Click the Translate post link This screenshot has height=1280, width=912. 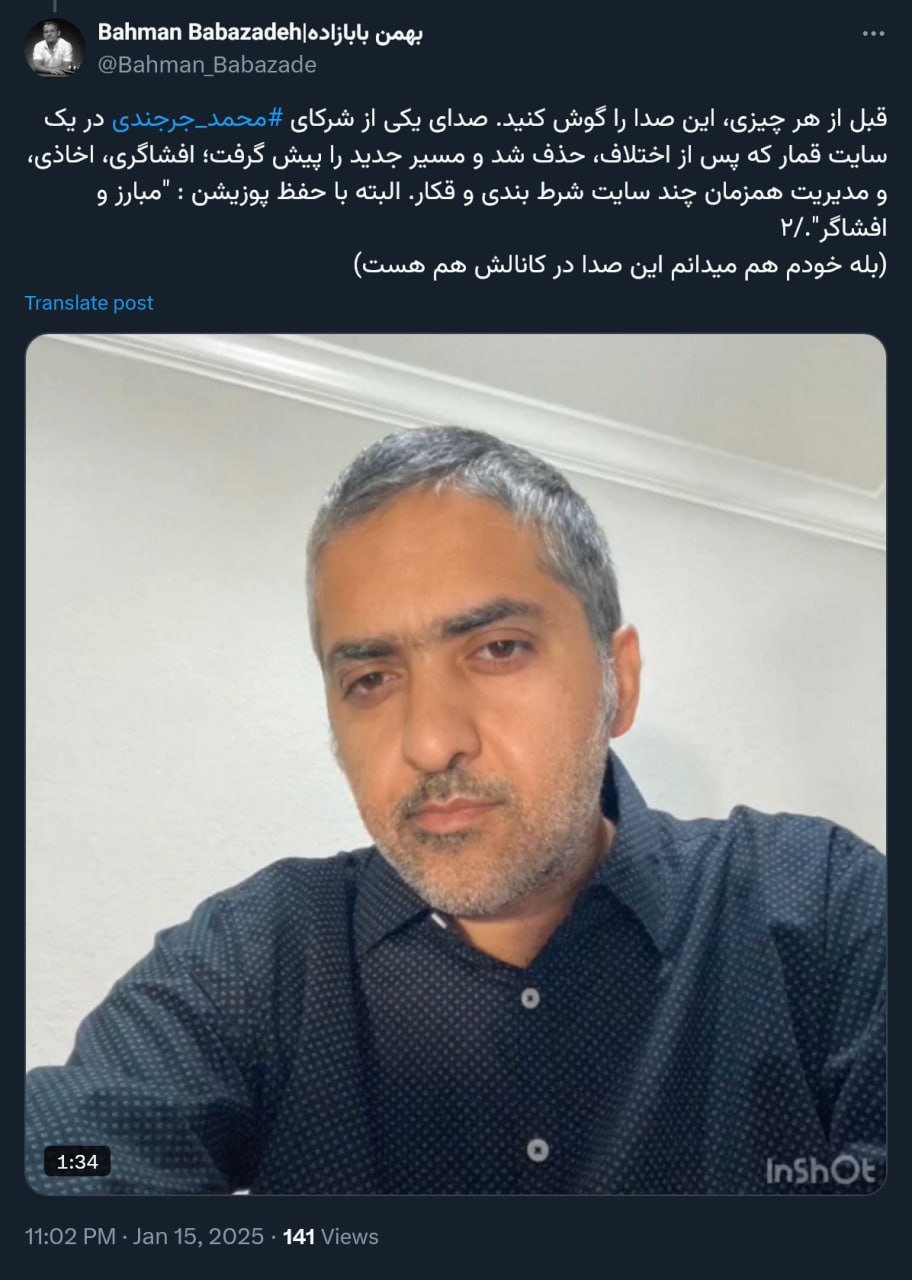click(89, 303)
